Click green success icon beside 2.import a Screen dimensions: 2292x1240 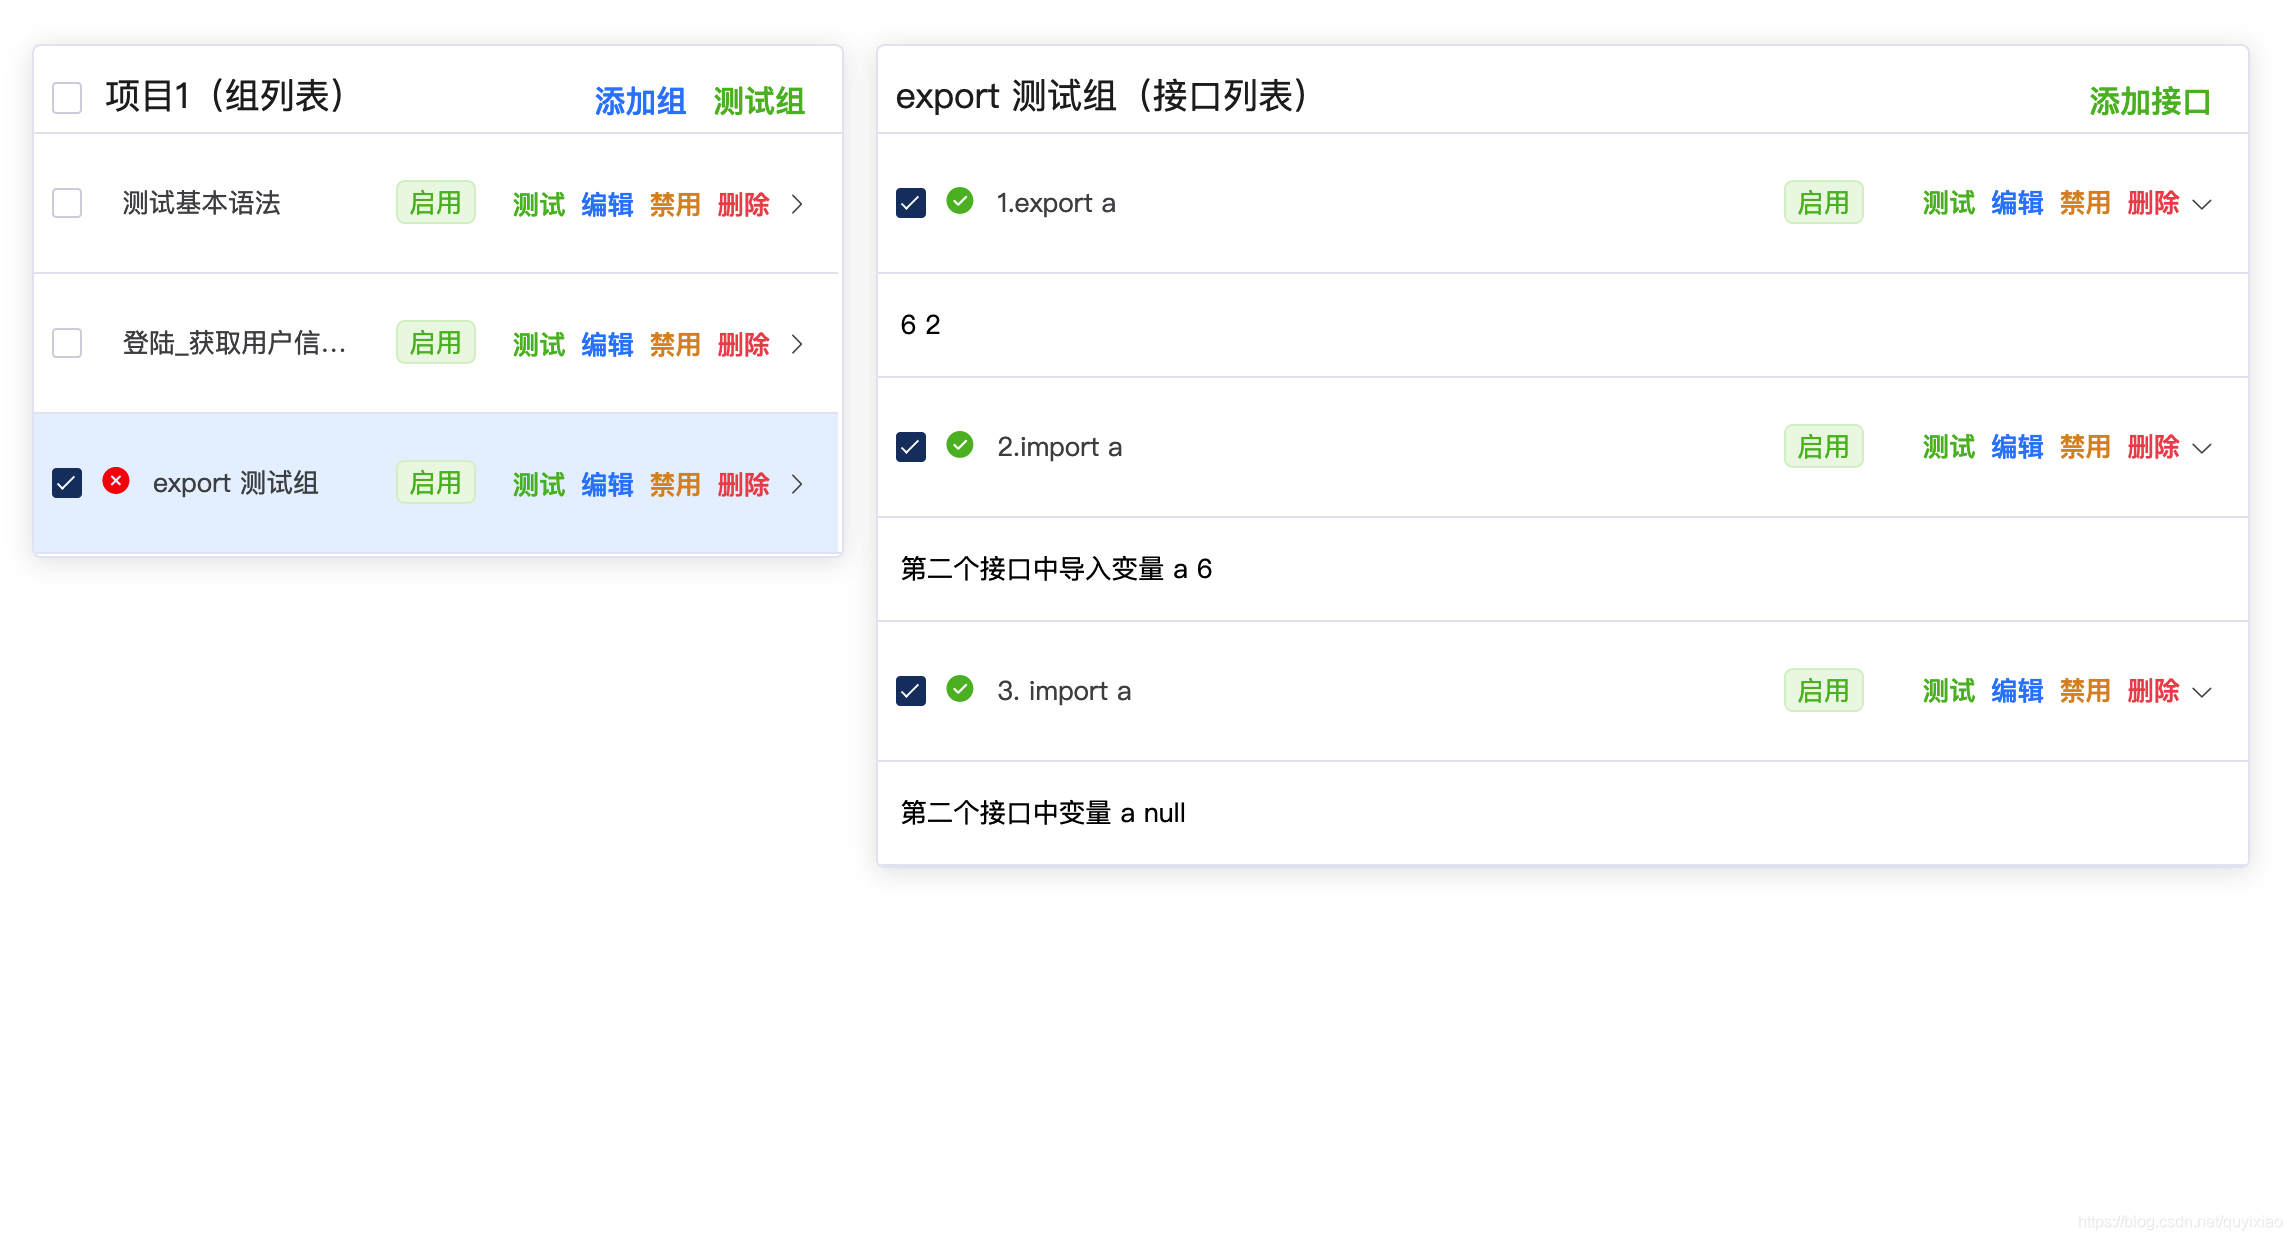960,445
